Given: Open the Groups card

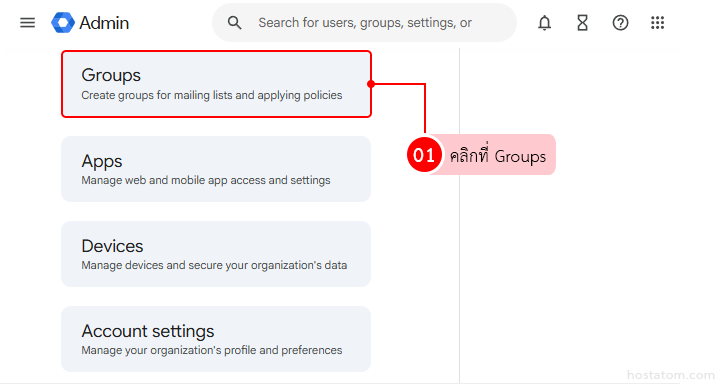Looking at the screenshot, I should point(216,84).
